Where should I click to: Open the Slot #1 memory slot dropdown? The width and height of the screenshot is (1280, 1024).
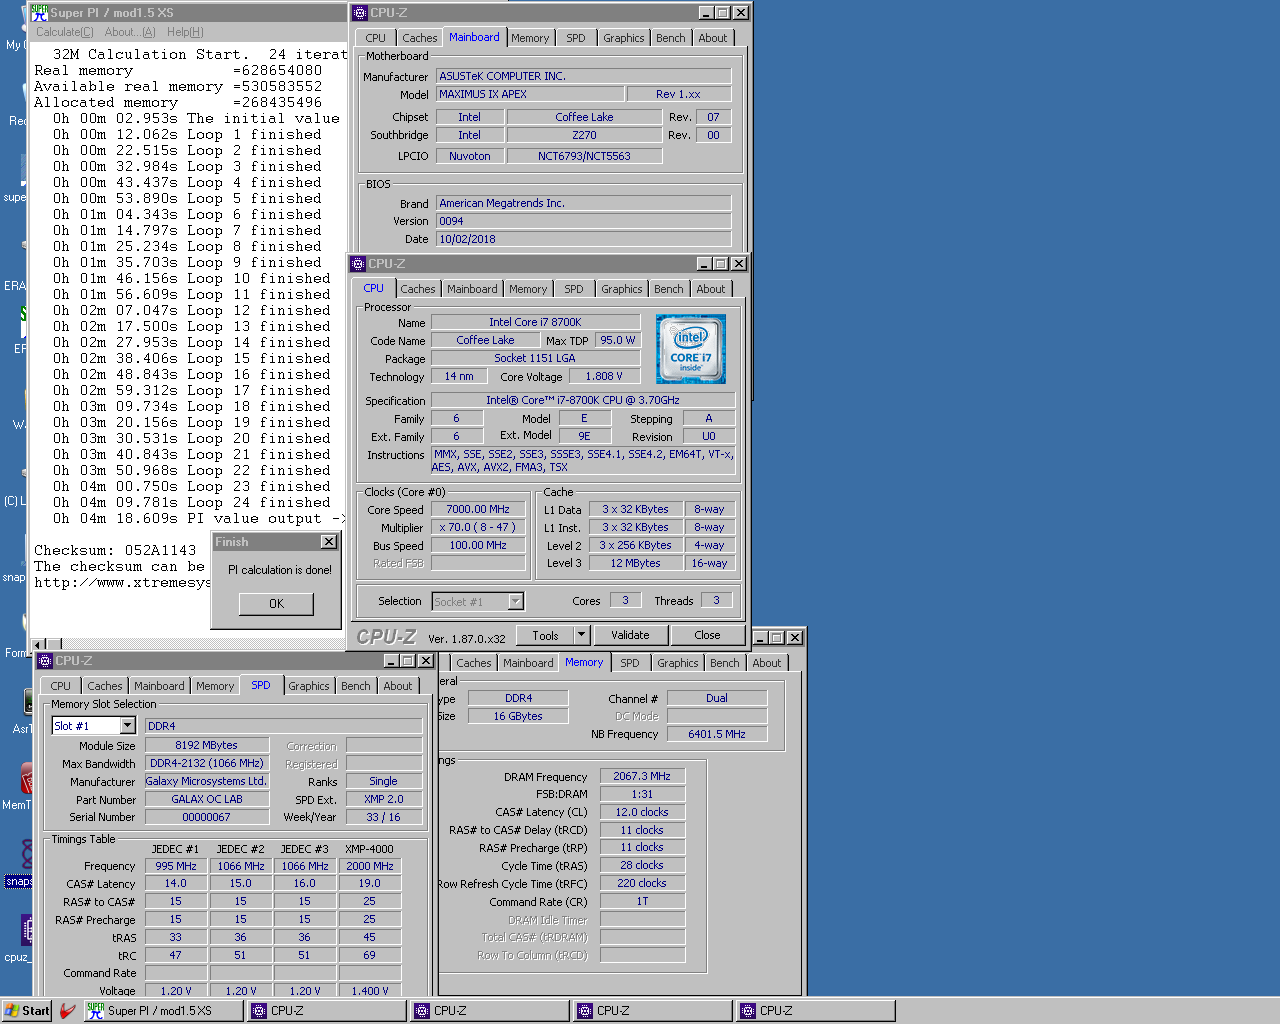click(x=127, y=726)
